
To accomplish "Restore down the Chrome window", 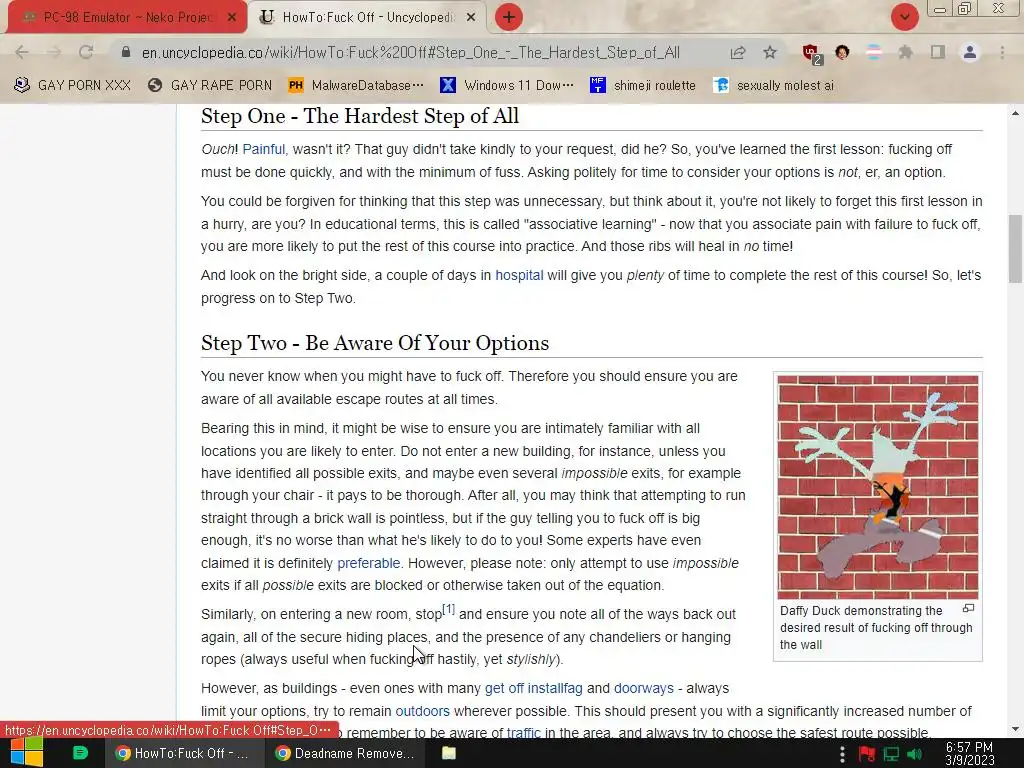I will coord(965,9).
